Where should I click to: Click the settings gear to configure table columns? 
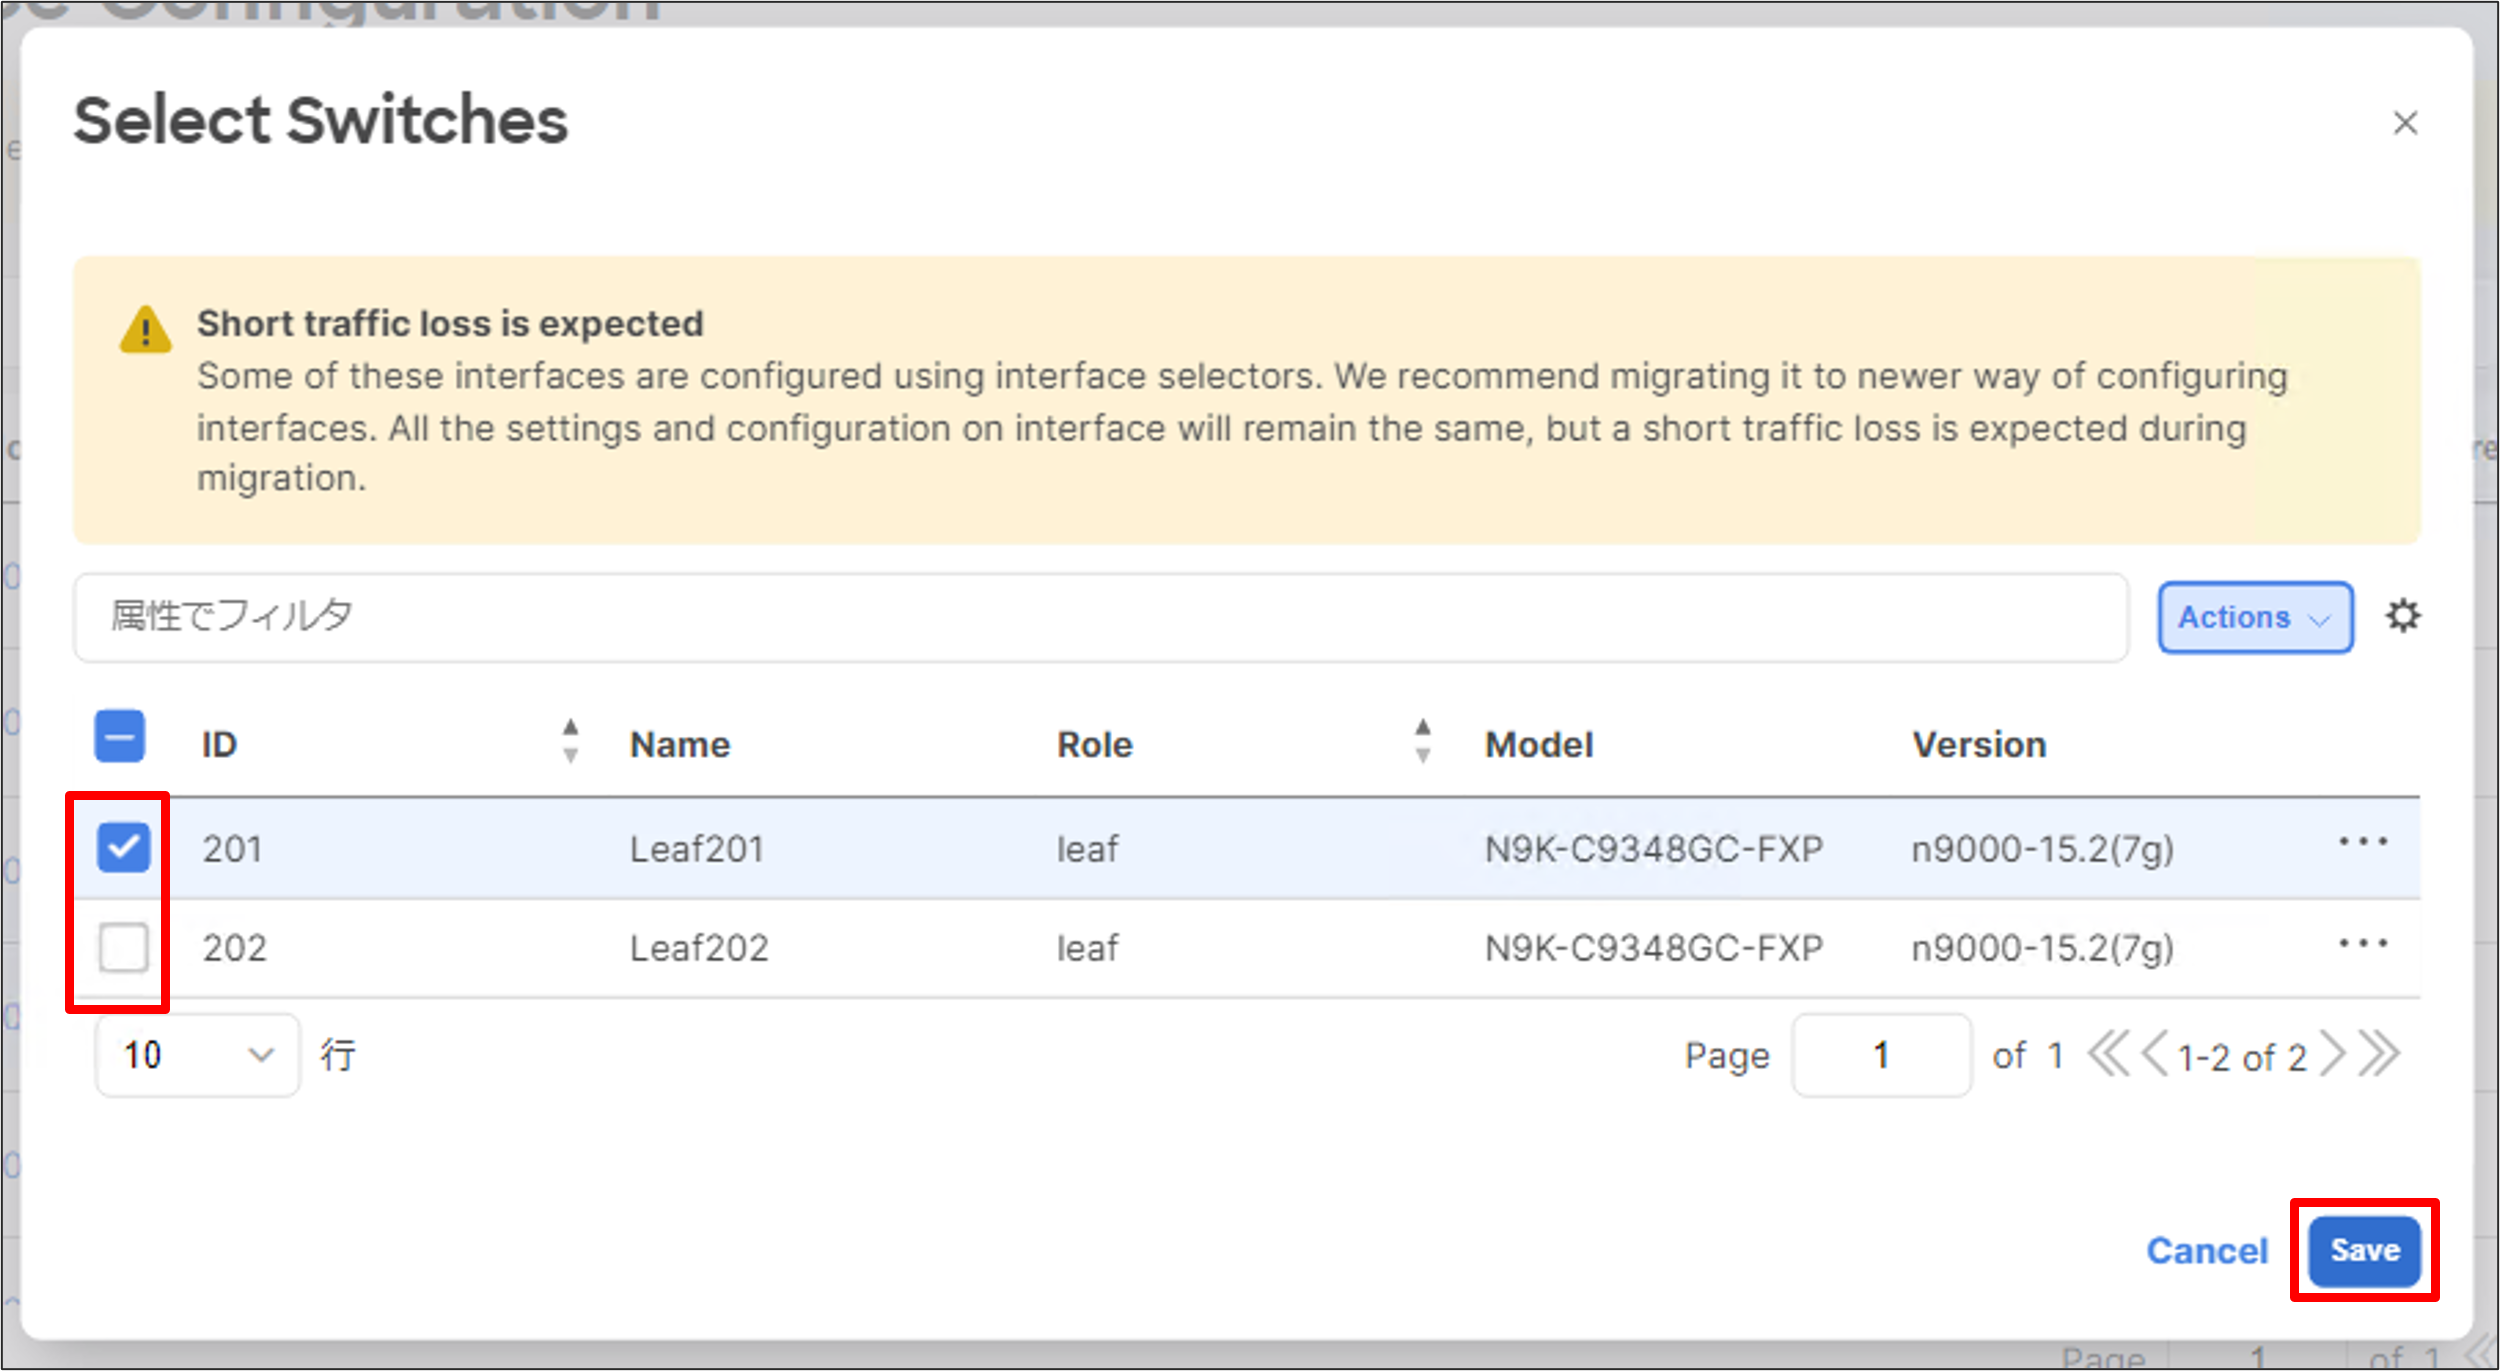pos(2404,616)
